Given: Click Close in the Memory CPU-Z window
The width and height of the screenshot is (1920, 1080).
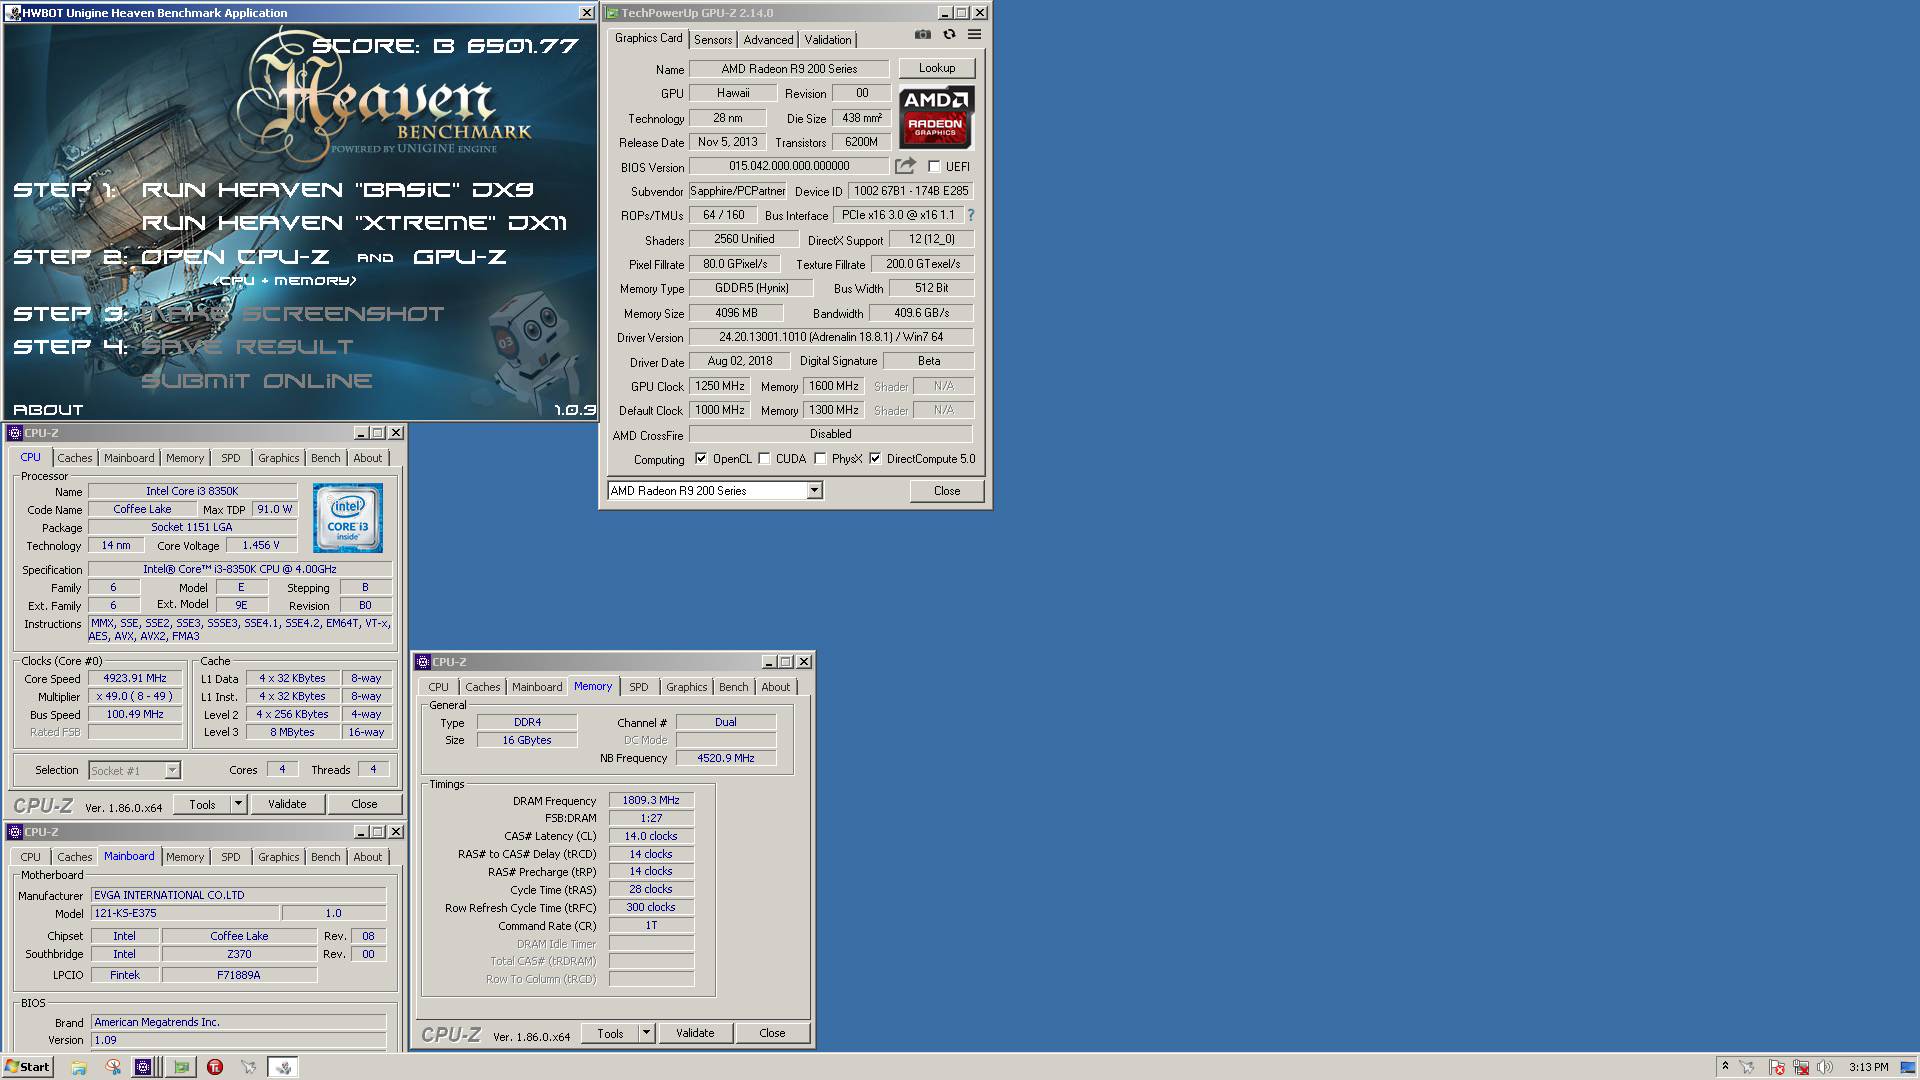Looking at the screenshot, I should point(772,1033).
